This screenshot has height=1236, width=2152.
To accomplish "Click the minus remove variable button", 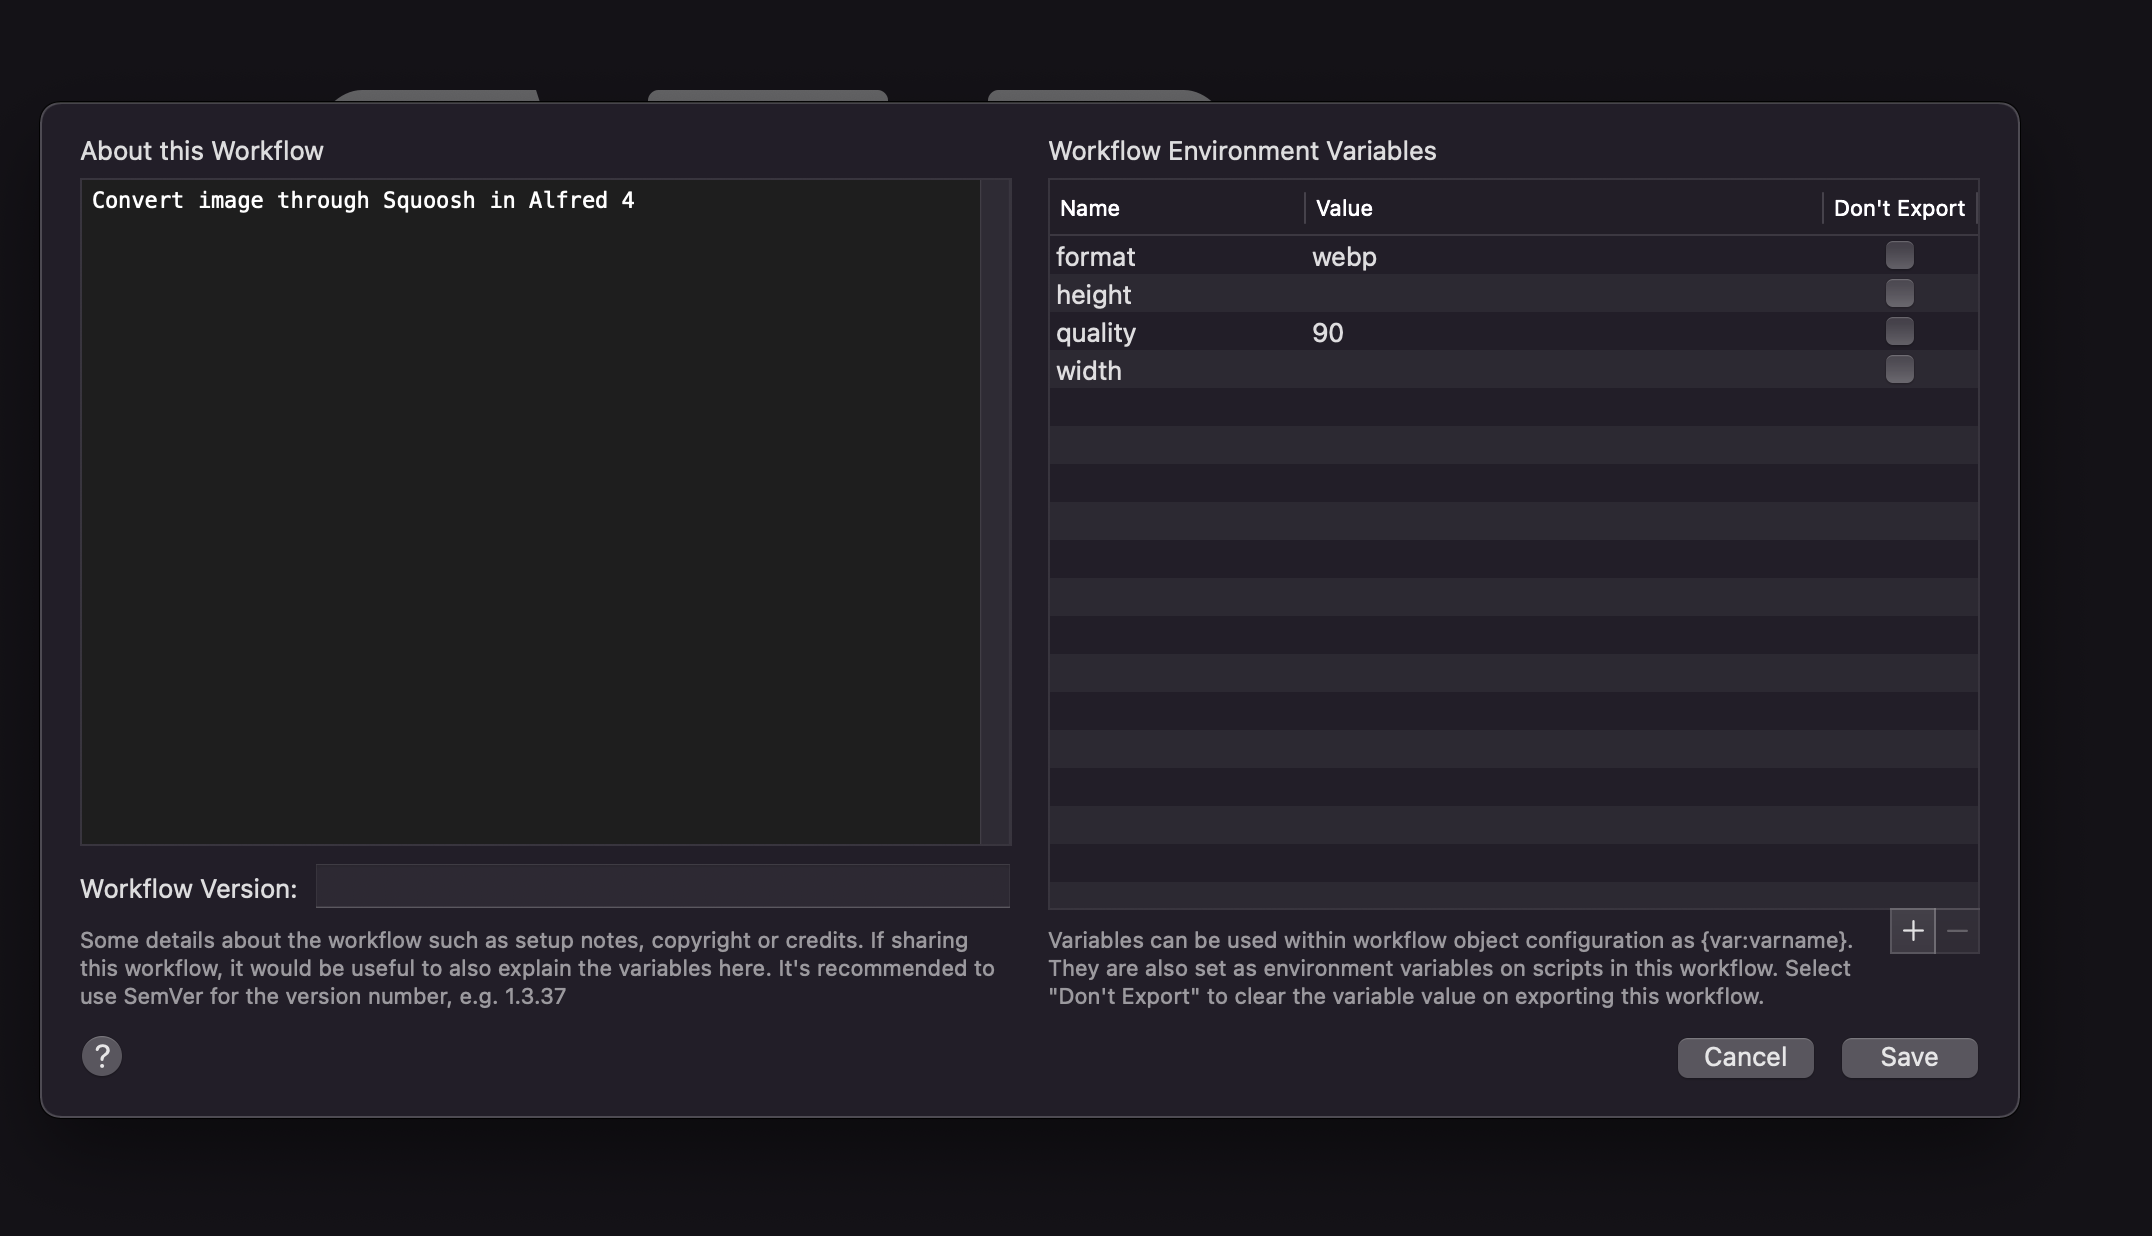I will click(x=1957, y=931).
